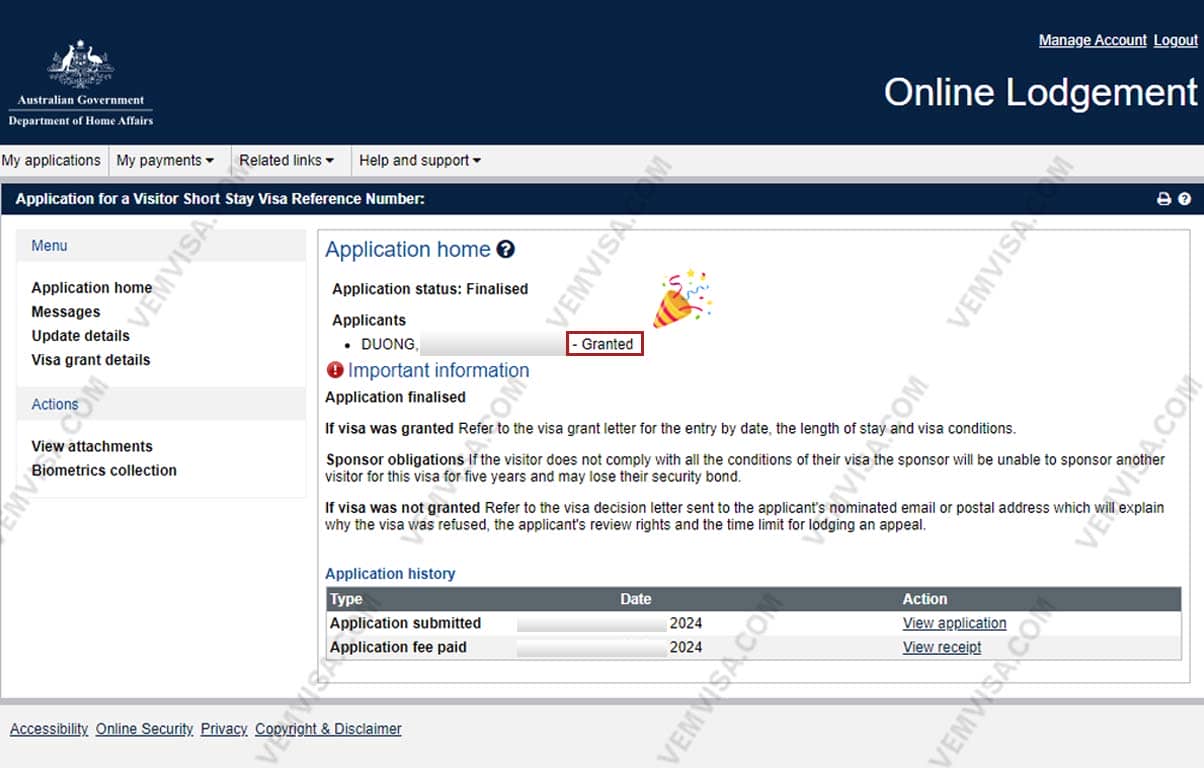Open the Accessibility footer link

click(x=49, y=729)
